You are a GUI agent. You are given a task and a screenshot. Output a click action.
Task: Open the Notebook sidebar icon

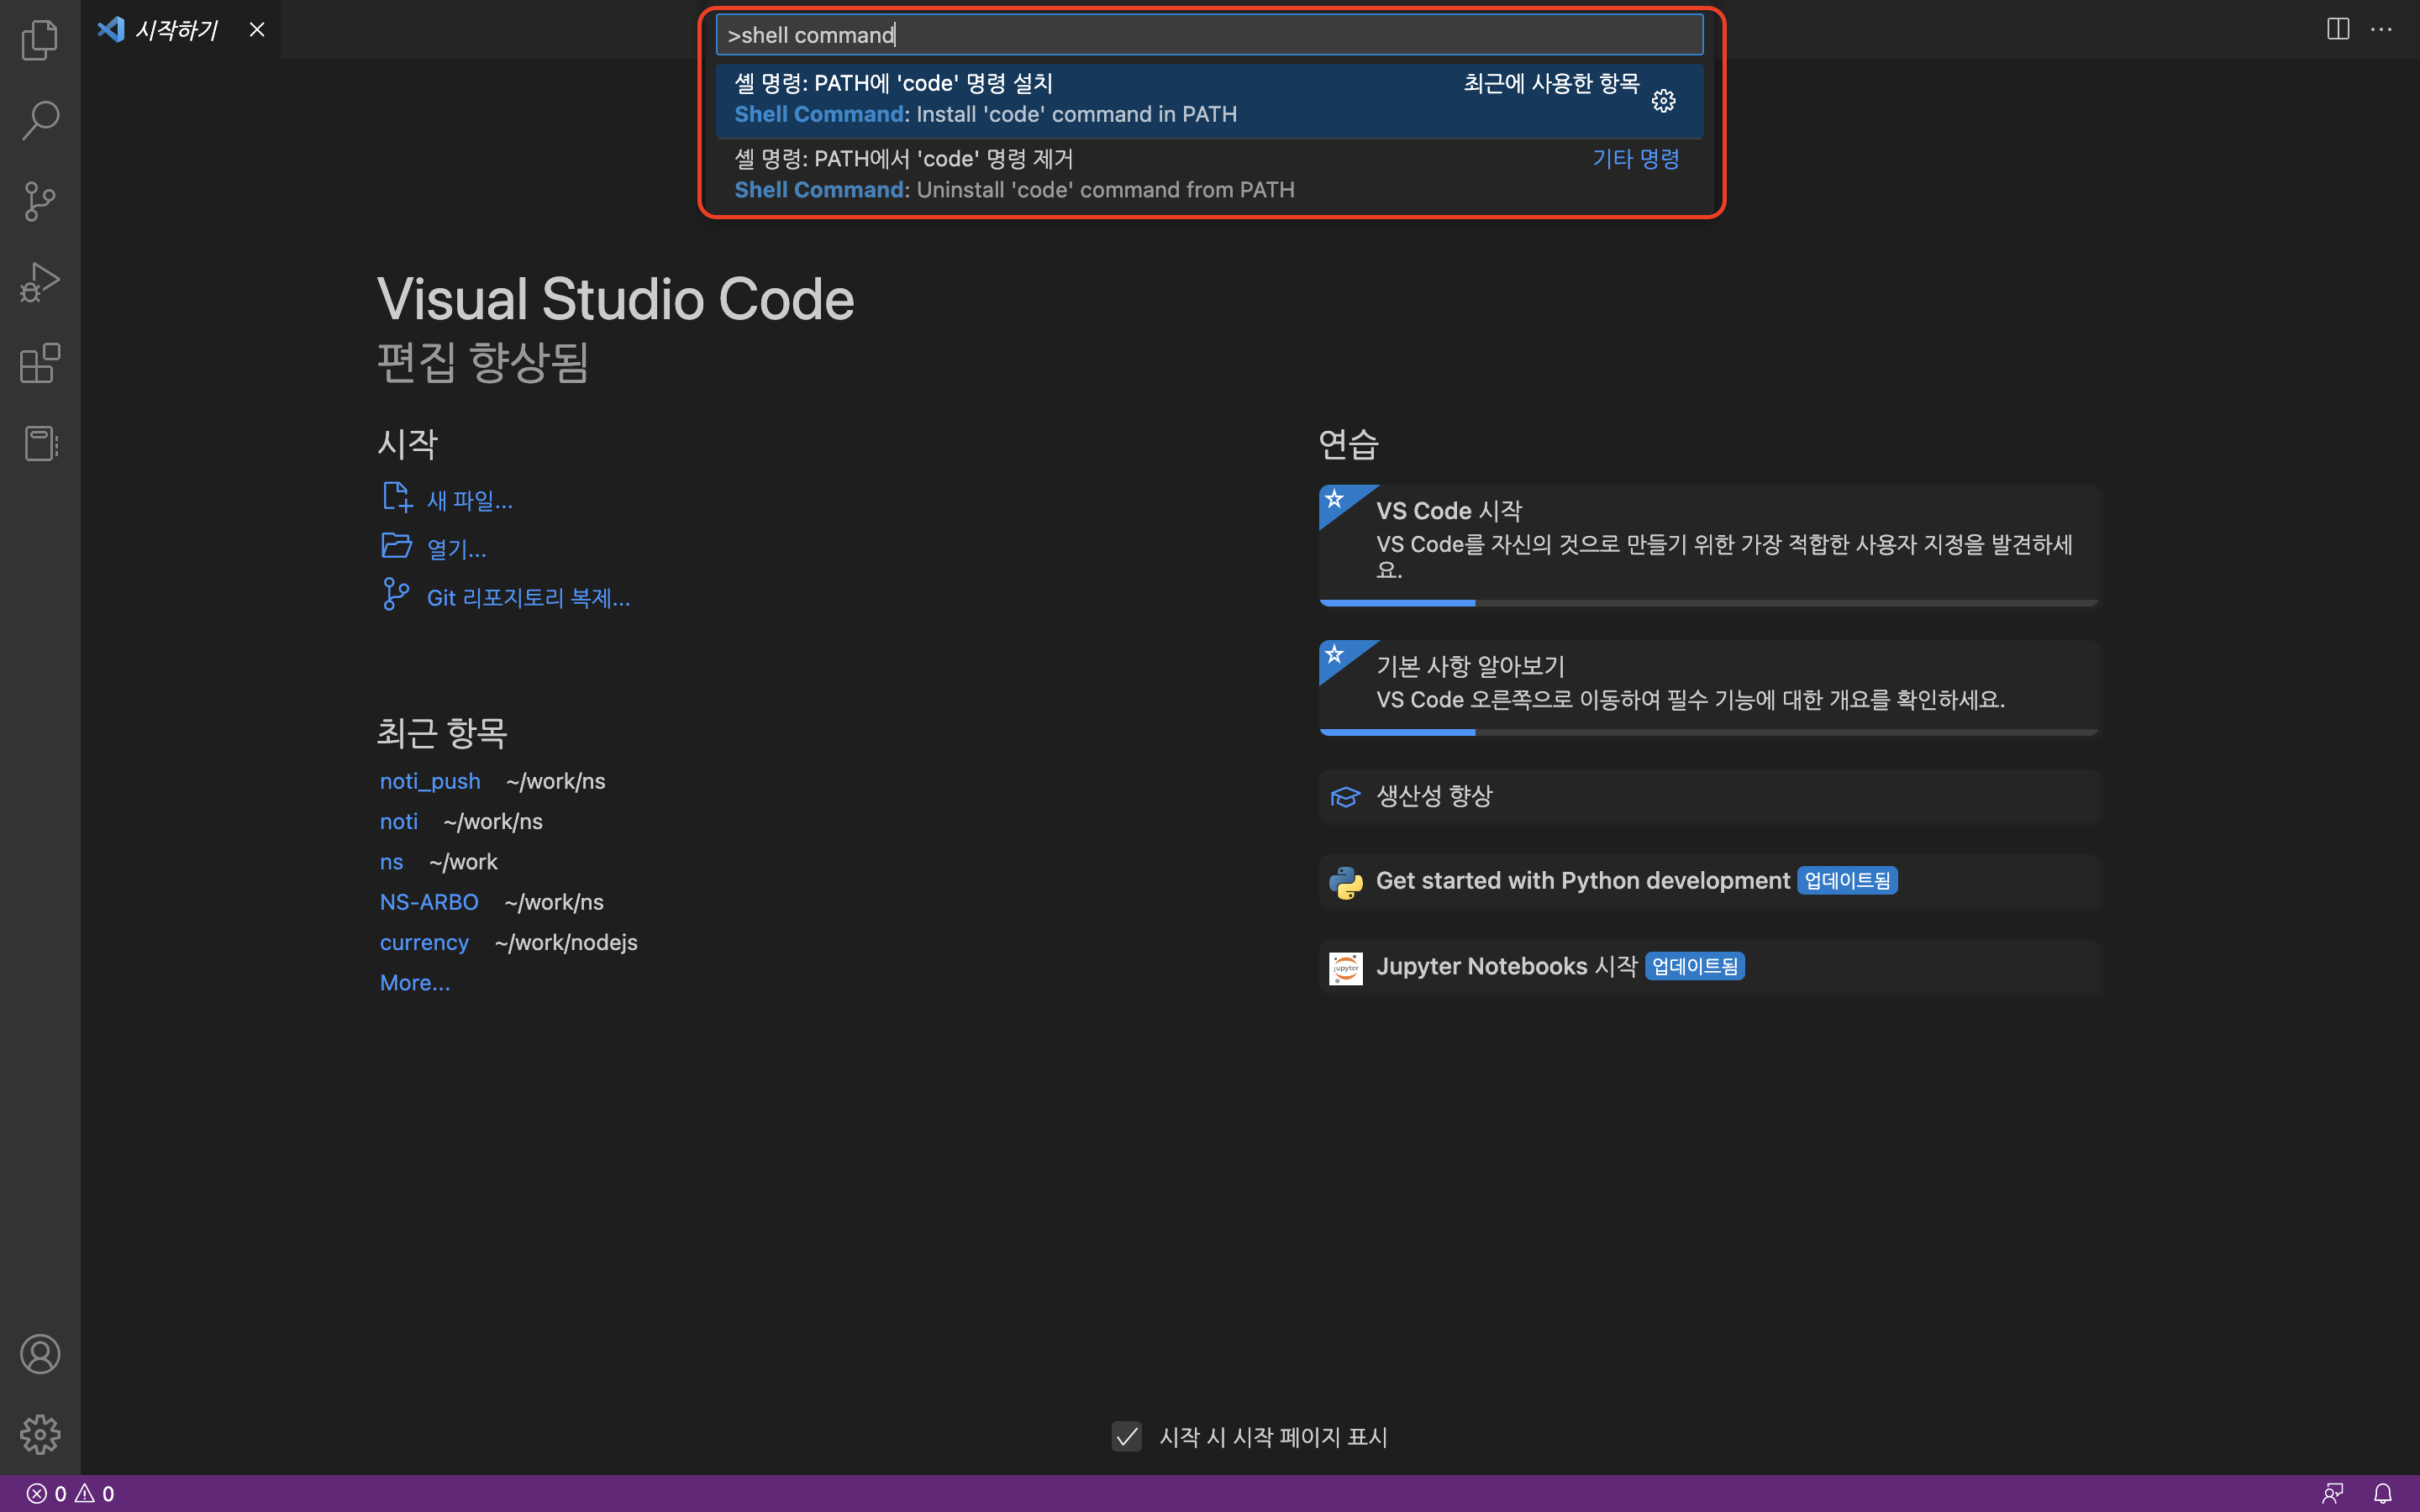pyautogui.click(x=40, y=443)
